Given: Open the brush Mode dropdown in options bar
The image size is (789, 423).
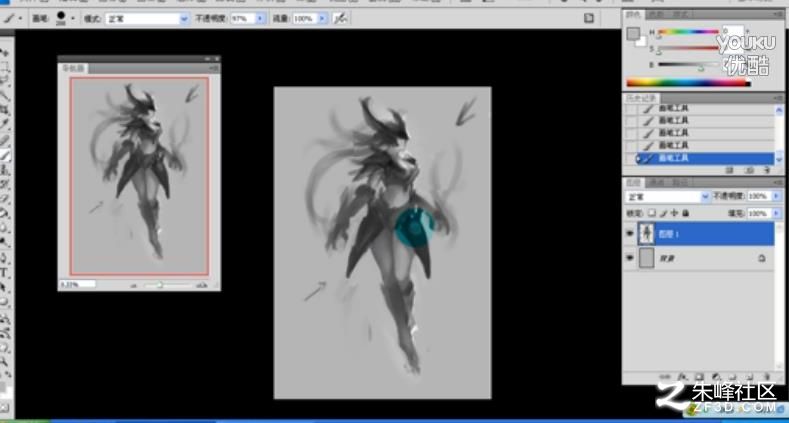Looking at the screenshot, I should pos(146,19).
